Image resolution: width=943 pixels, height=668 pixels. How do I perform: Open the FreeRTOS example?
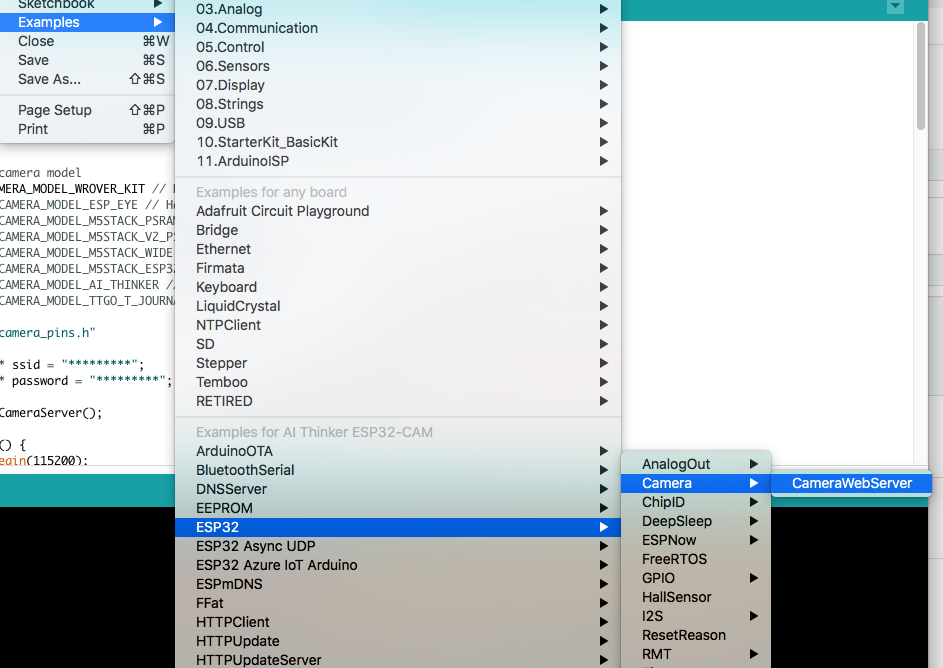[696, 559]
